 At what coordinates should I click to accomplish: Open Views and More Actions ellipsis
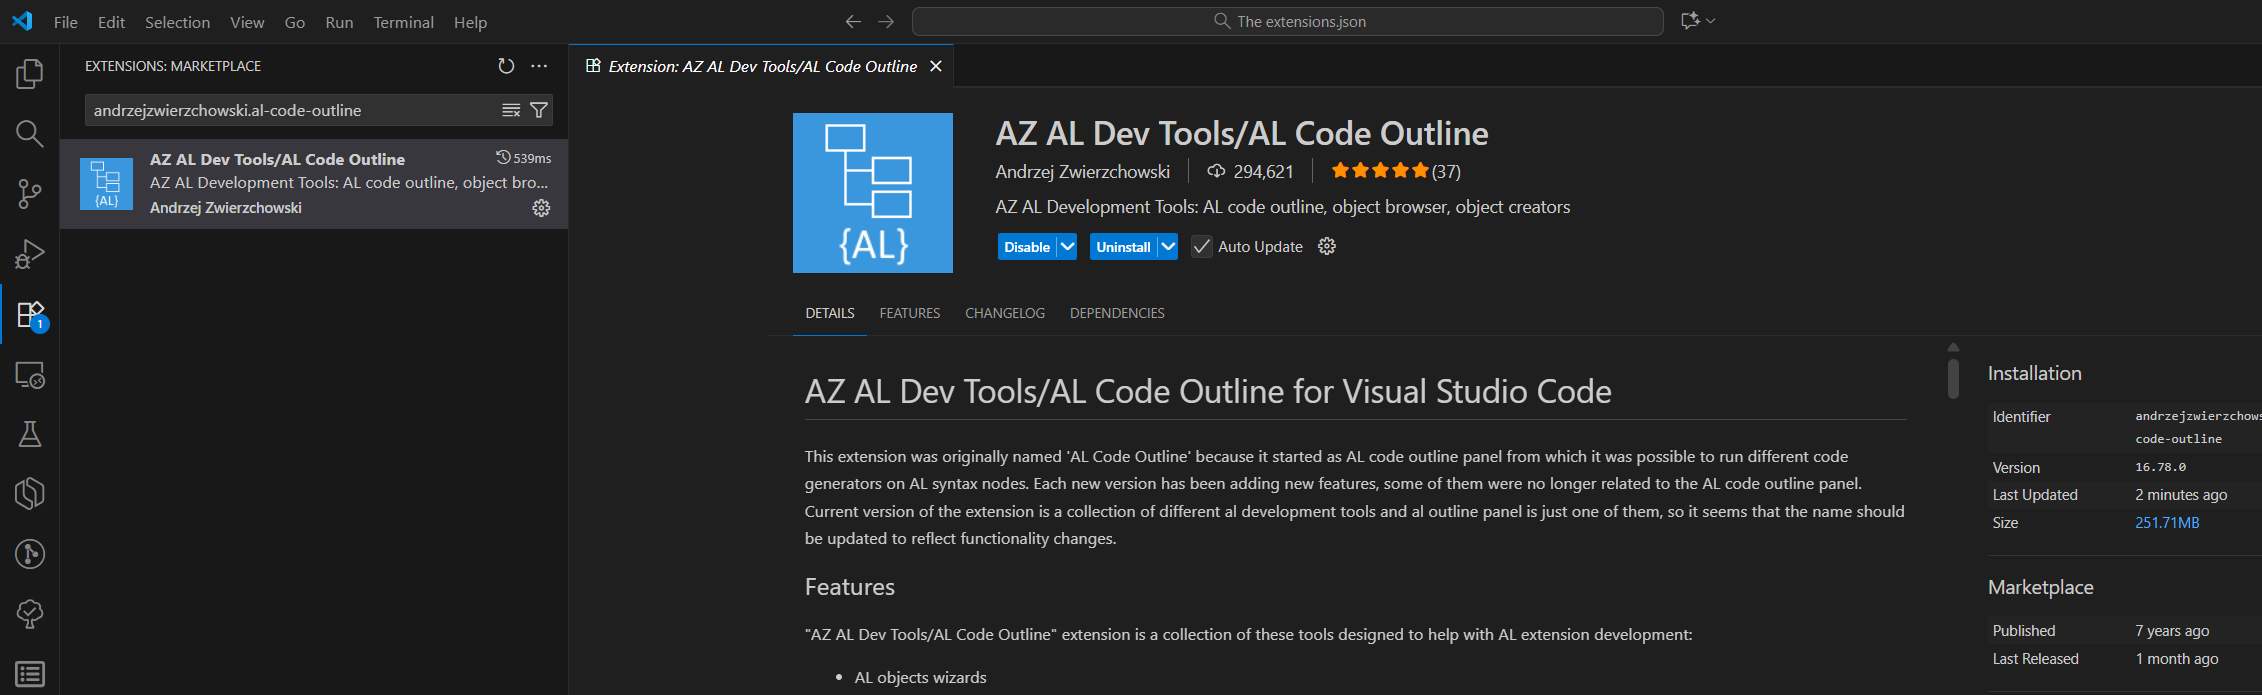539,66
